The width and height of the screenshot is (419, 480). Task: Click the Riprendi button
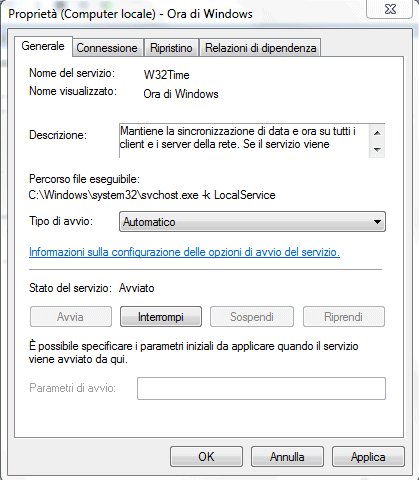pos(344,317)
